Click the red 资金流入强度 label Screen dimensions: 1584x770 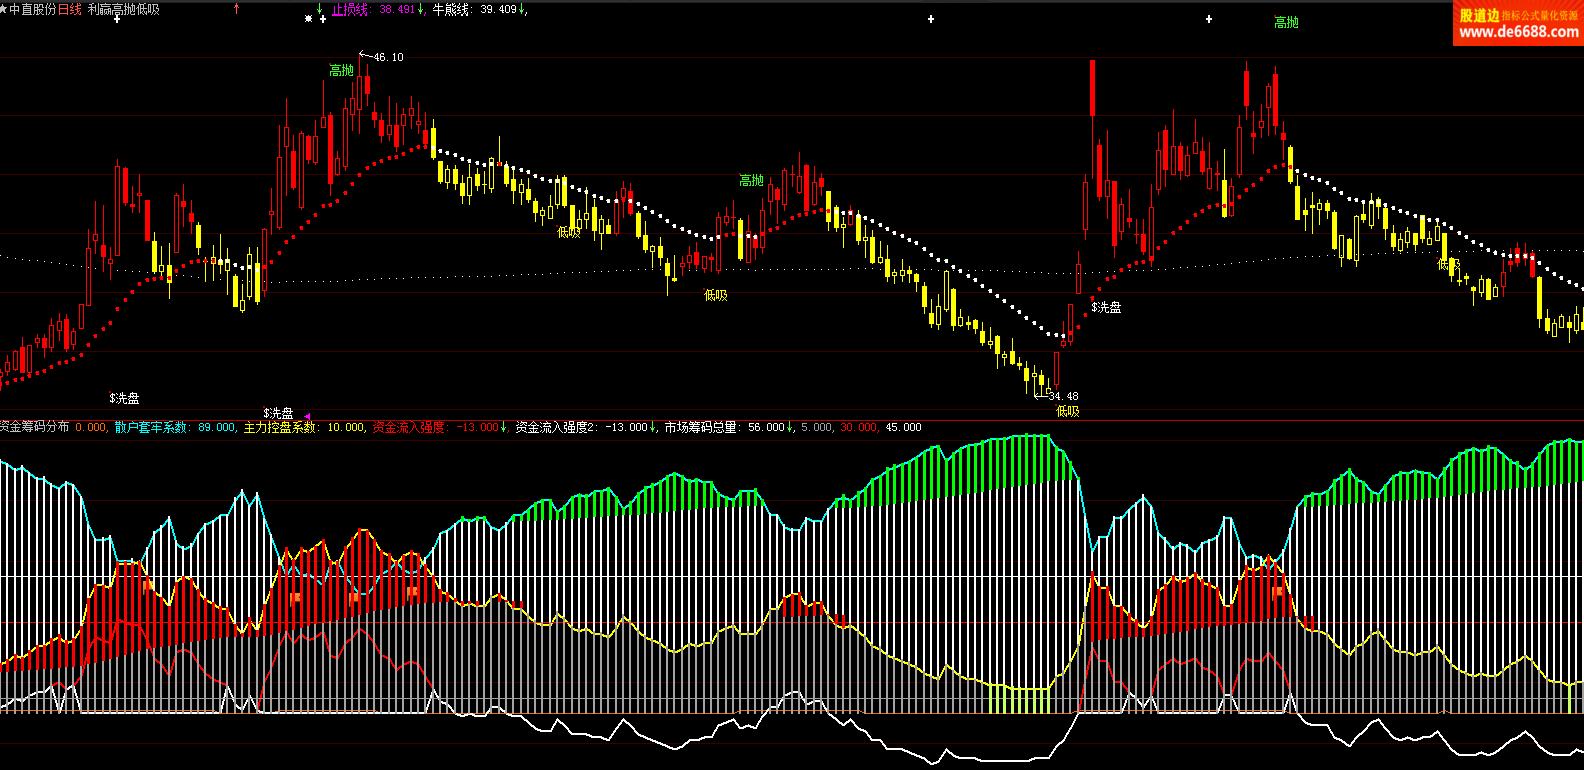(409, 427)
